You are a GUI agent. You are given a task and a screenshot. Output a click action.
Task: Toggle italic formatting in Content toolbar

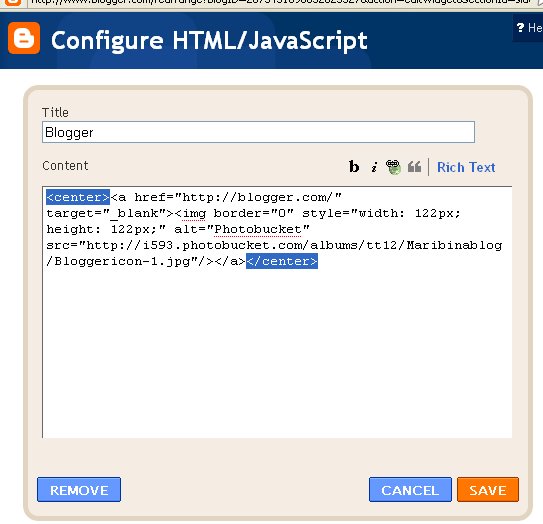374,167
